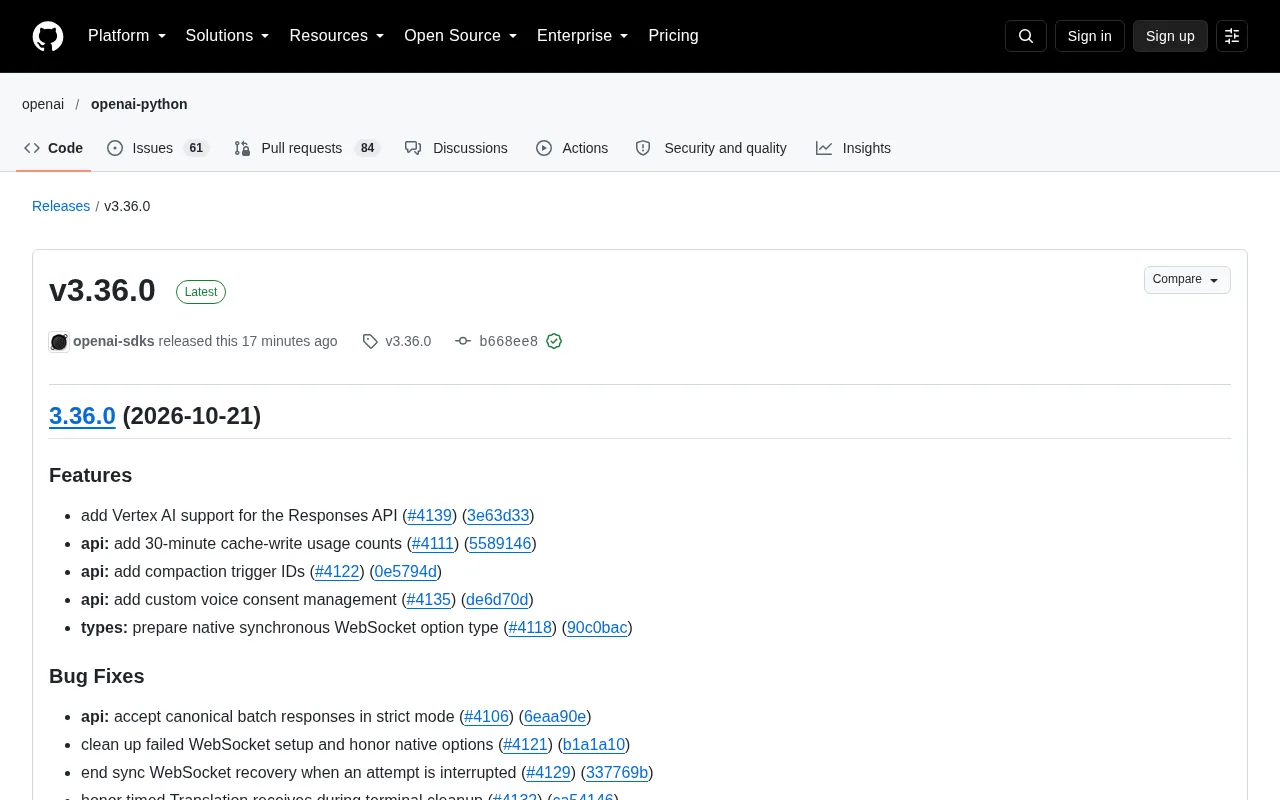Click the Sign up button
This screenshot has height=800, width=1280.
(1170, 36)
